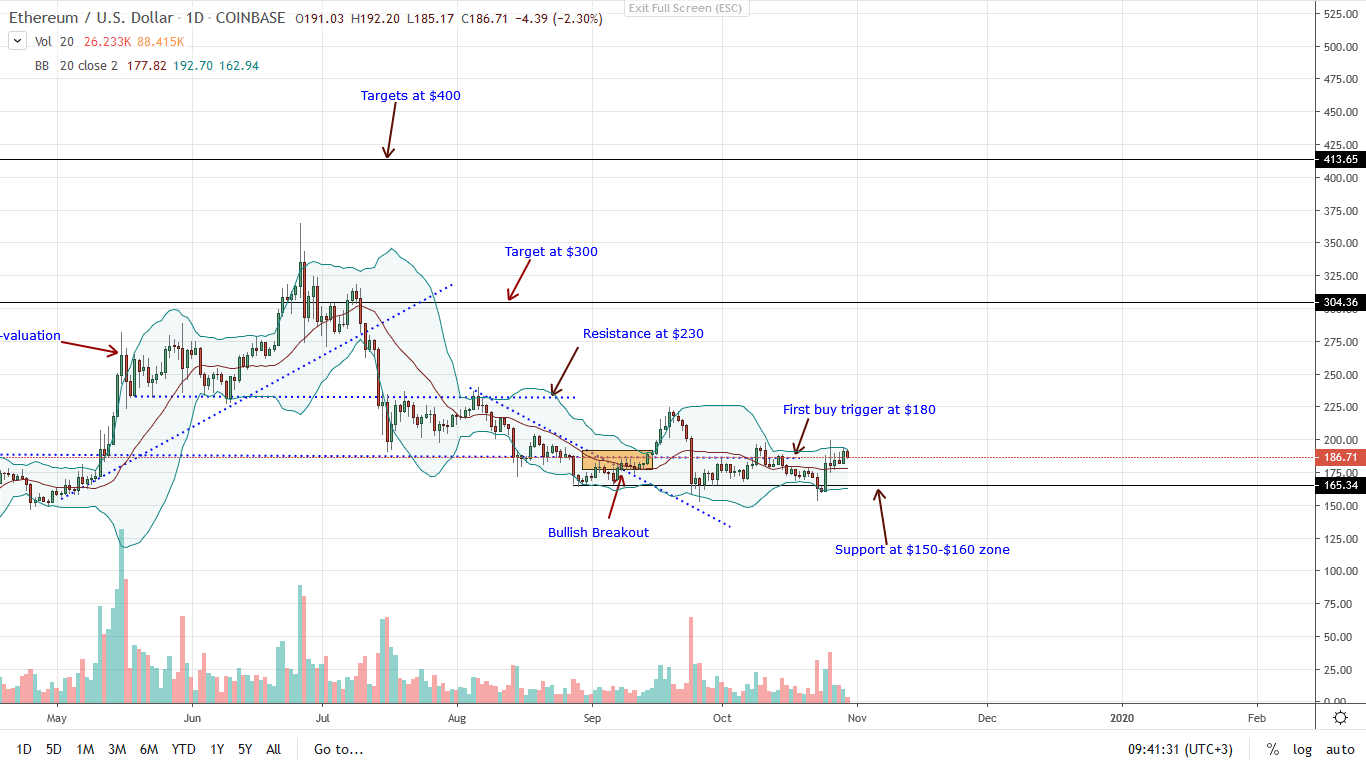Click the orange rectangle drawing on chart

coord(617,460)
